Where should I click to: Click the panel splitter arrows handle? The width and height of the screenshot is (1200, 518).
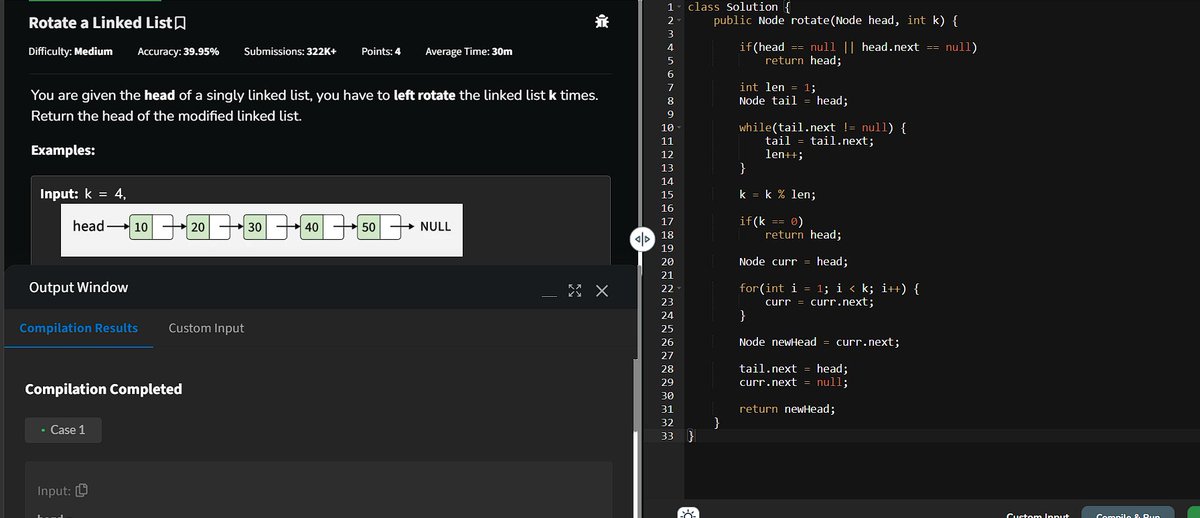pos(642,239)
